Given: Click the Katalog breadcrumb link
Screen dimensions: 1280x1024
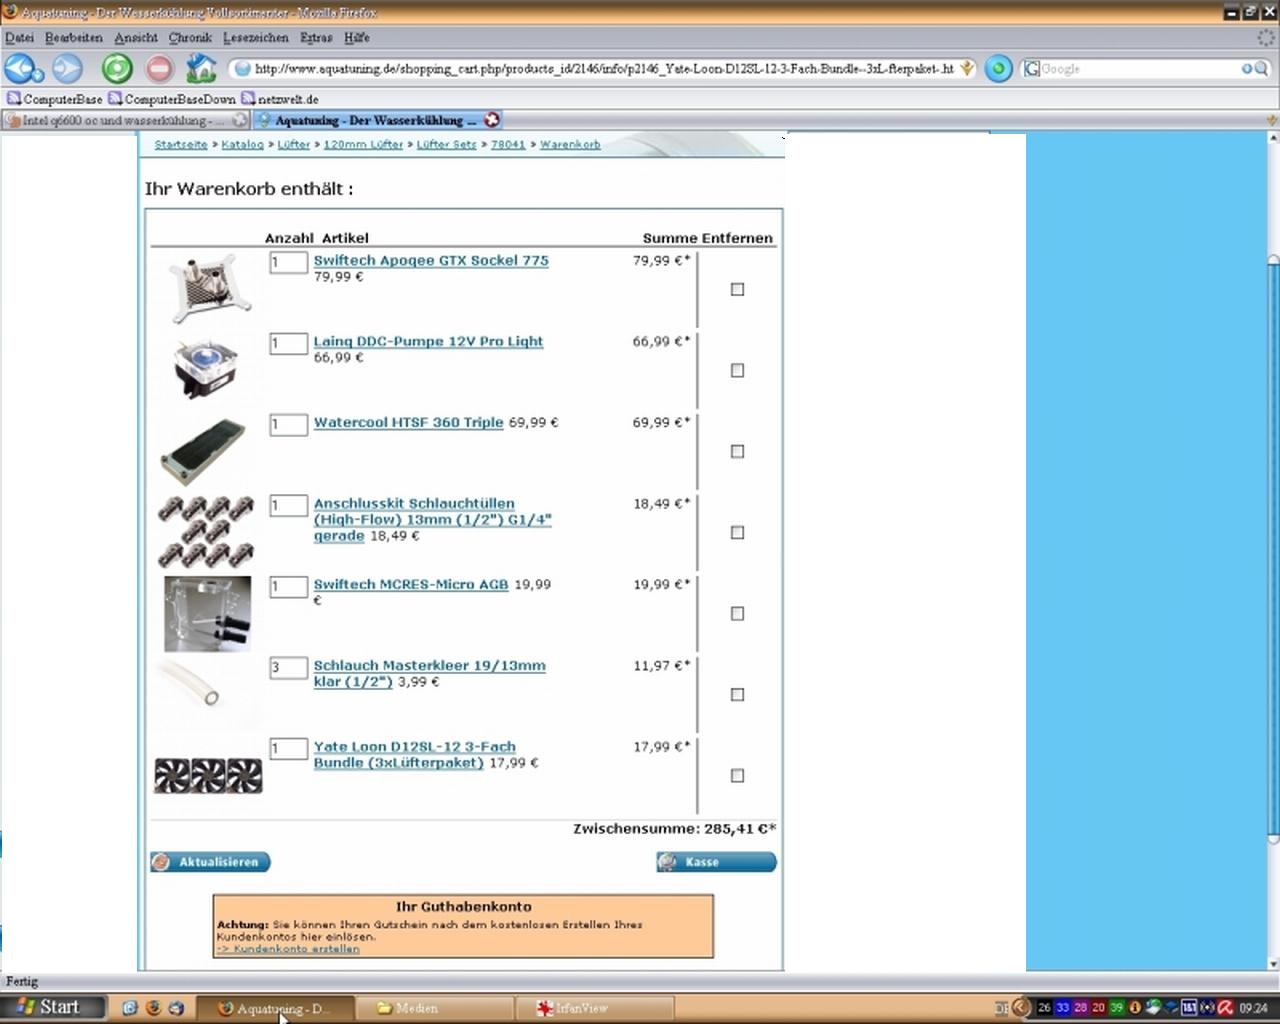Looking at the screenshot, I should click(242, 144).
